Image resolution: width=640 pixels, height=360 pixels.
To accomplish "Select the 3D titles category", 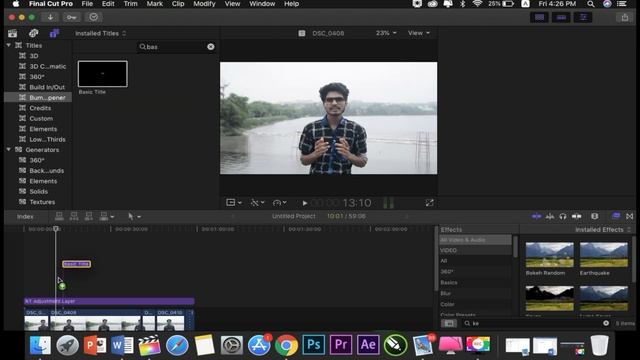I will point(33,56).
